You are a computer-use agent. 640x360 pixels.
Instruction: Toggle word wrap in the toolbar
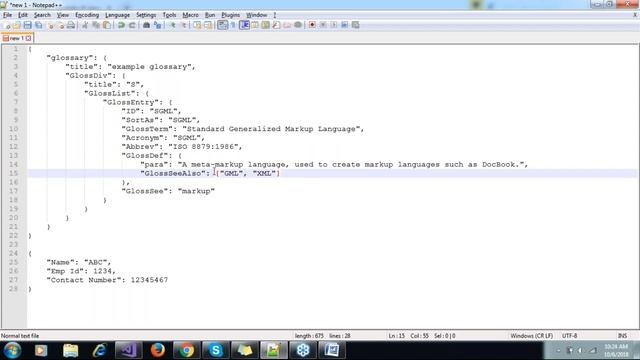click(x=222, y=25)
